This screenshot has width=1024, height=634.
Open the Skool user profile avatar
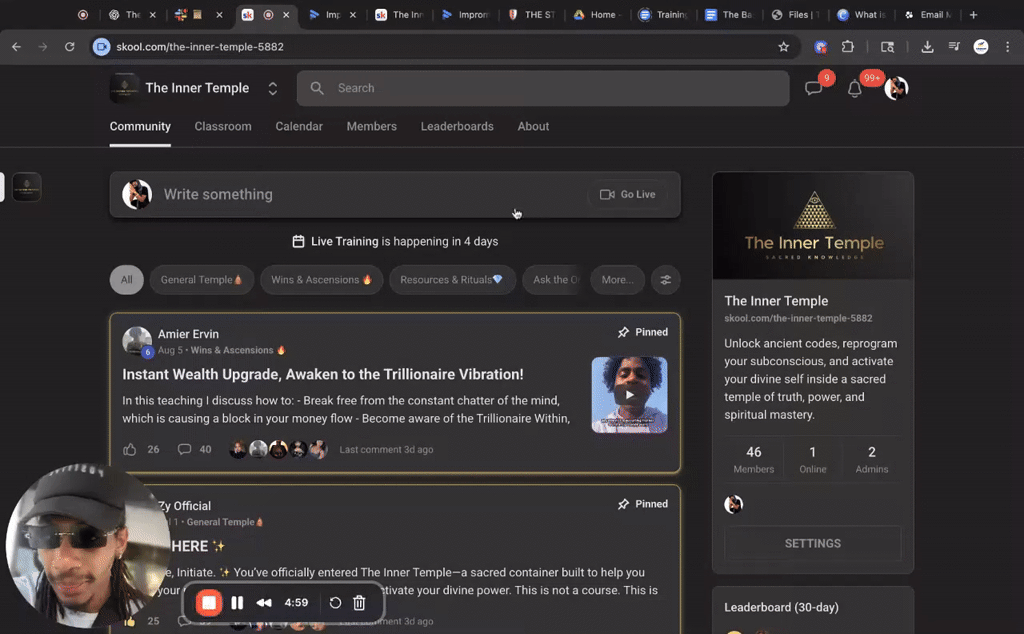[x=896, y=88]
